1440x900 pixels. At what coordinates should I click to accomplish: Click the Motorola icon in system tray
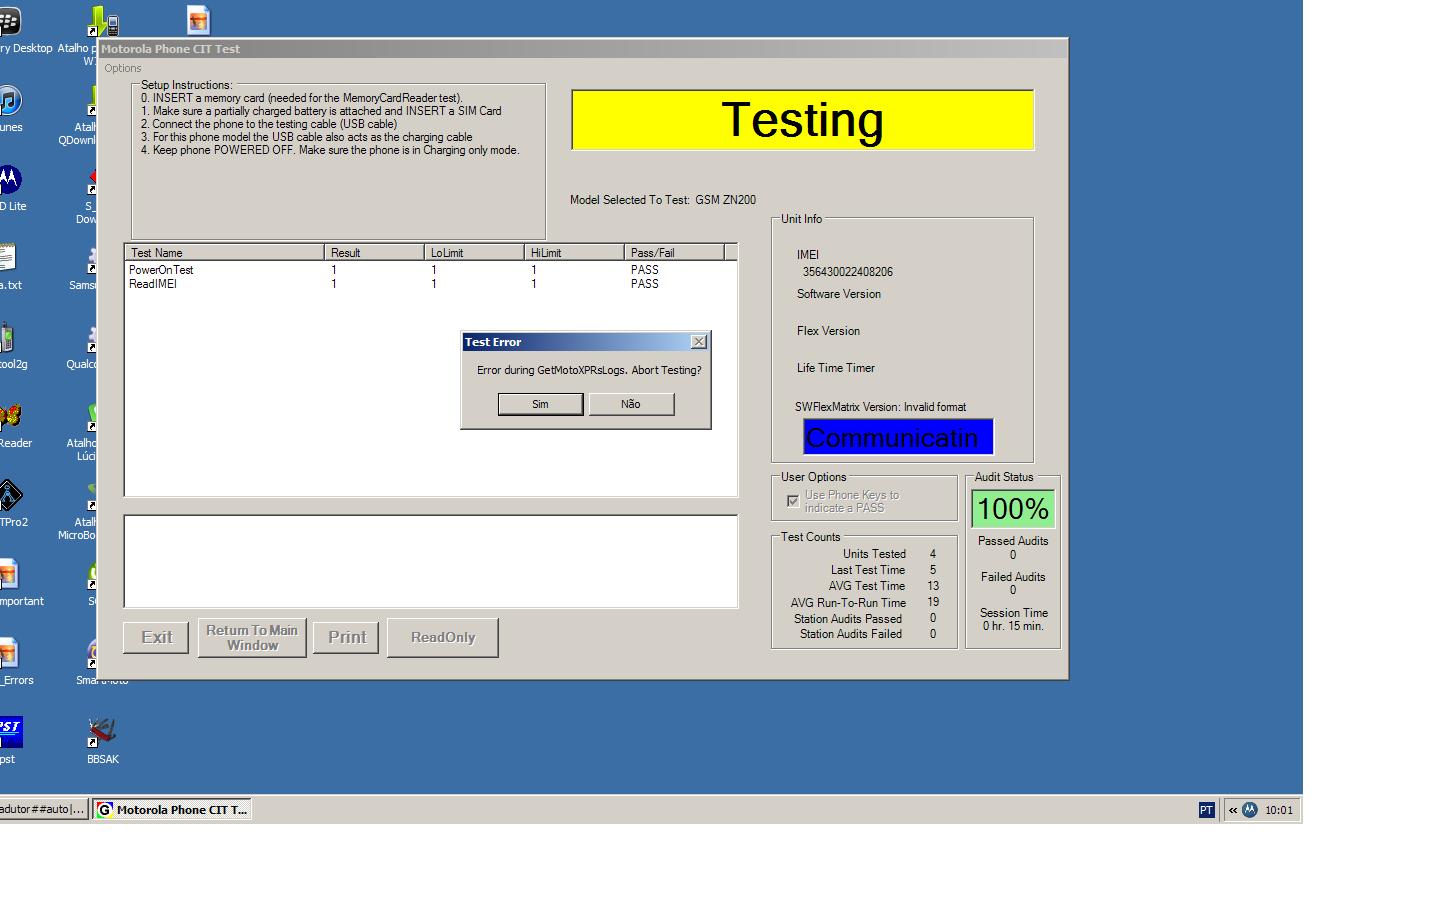click(x=1250, y=810)
